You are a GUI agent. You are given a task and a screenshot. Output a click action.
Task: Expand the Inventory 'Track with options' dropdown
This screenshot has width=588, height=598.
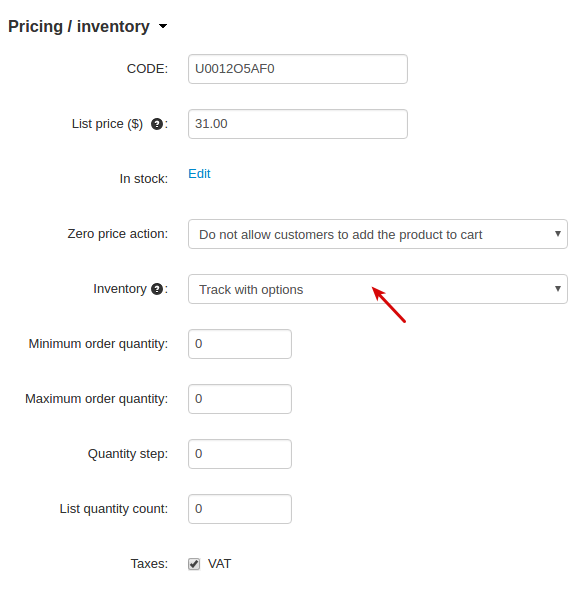point(378,289)
